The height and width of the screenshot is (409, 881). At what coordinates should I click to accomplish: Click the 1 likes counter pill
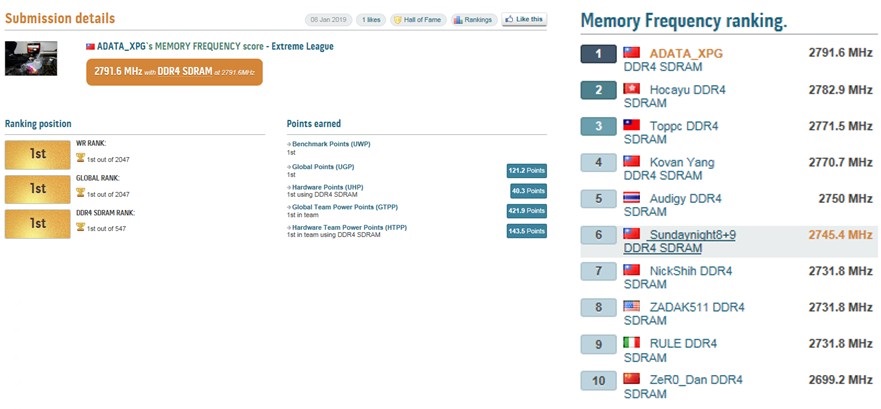(x=371, y=19)
